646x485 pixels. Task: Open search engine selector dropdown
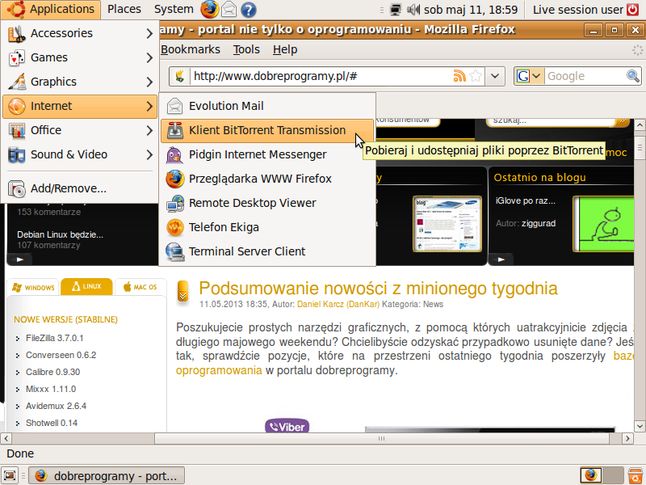pos(529,76)
